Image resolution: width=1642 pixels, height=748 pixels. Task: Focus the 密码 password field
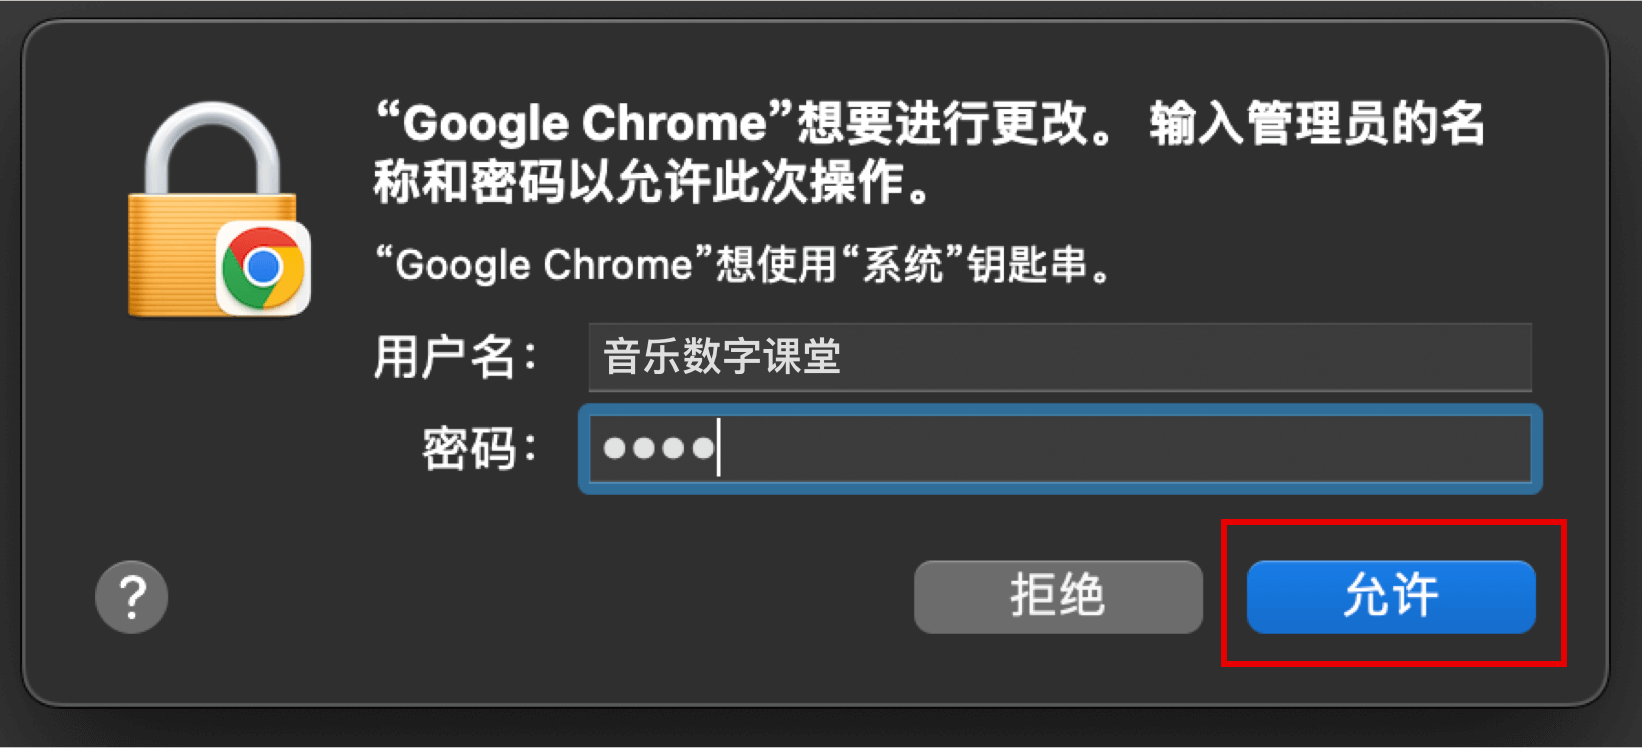[1060, 449]
